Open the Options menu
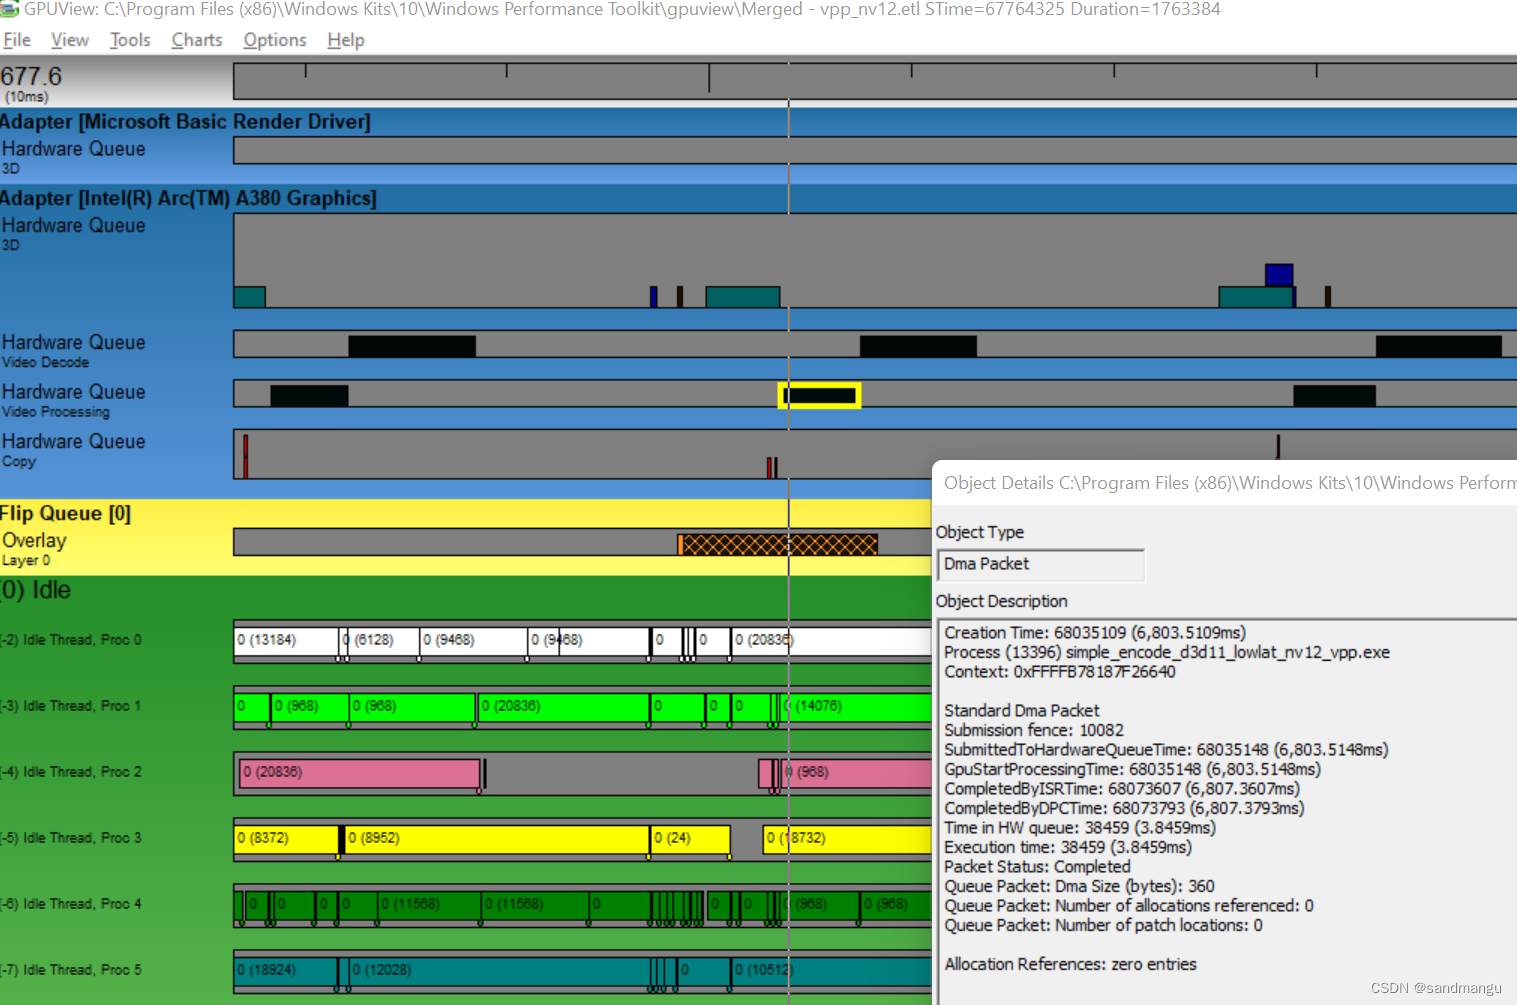Viewport: 1517px width, 1005px height. click(x=275, y=40)
